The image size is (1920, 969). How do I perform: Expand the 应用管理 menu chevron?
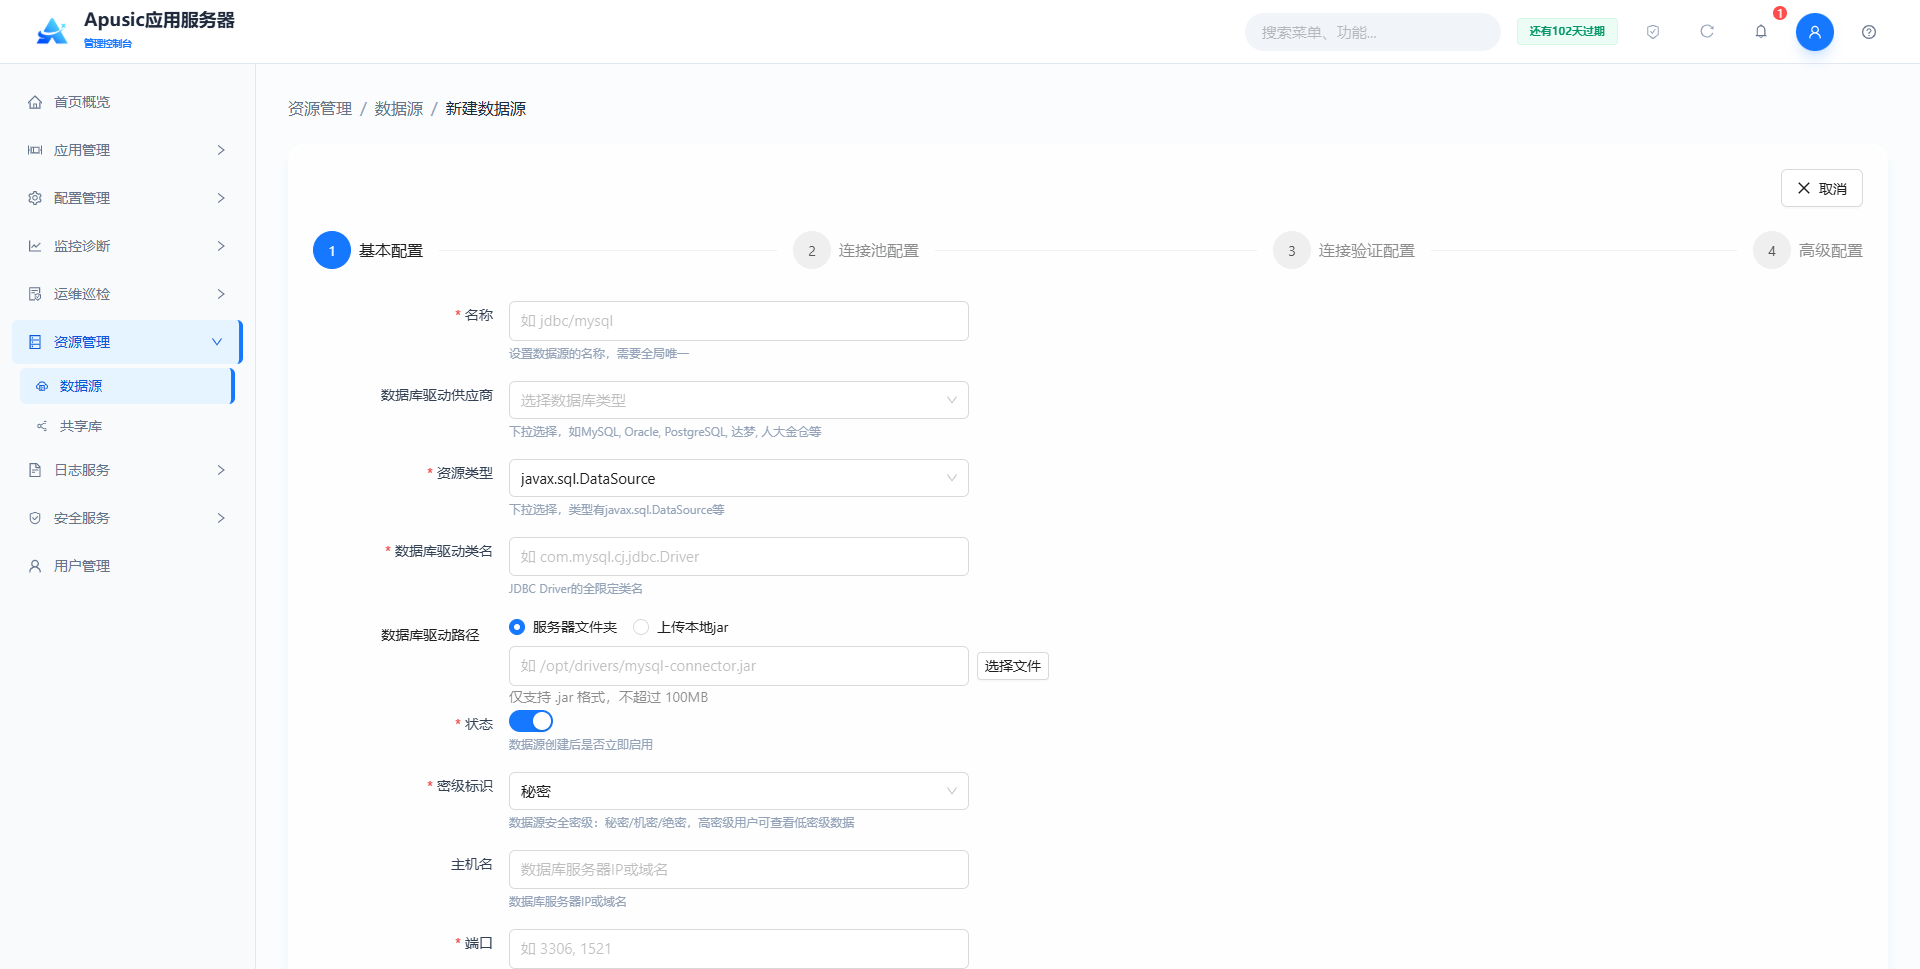pyautogui.click(x=221, y=150)
